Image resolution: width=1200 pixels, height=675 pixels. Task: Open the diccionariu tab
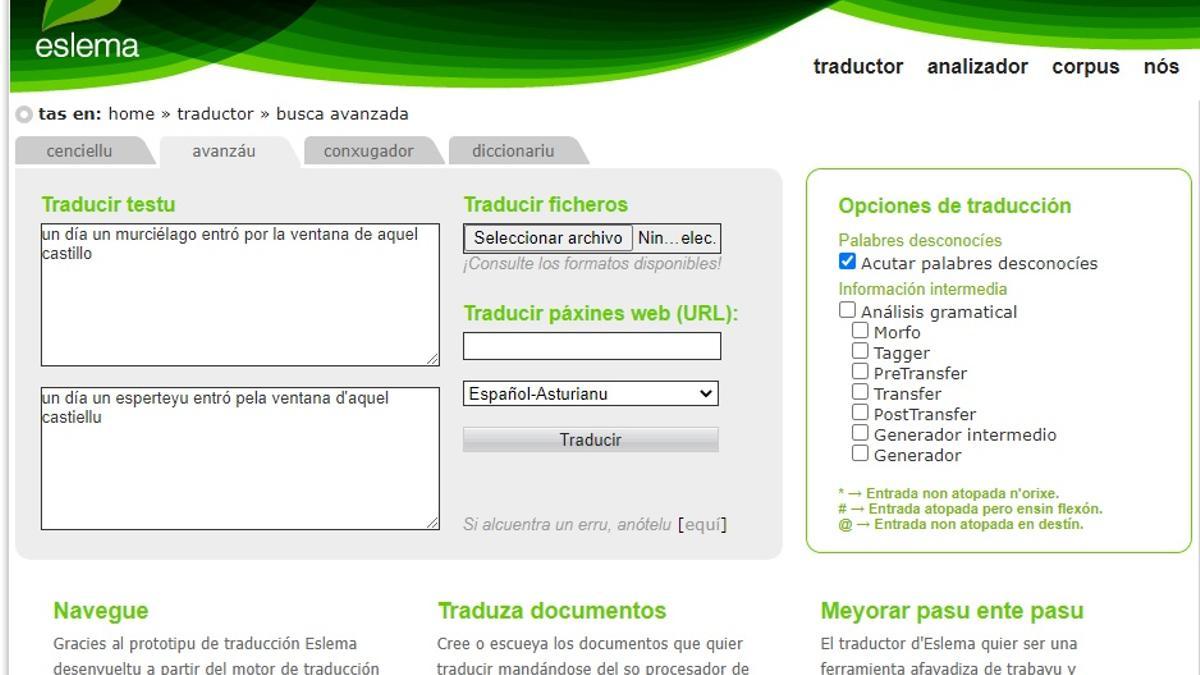pyautogui.click(x=510, y=150)
